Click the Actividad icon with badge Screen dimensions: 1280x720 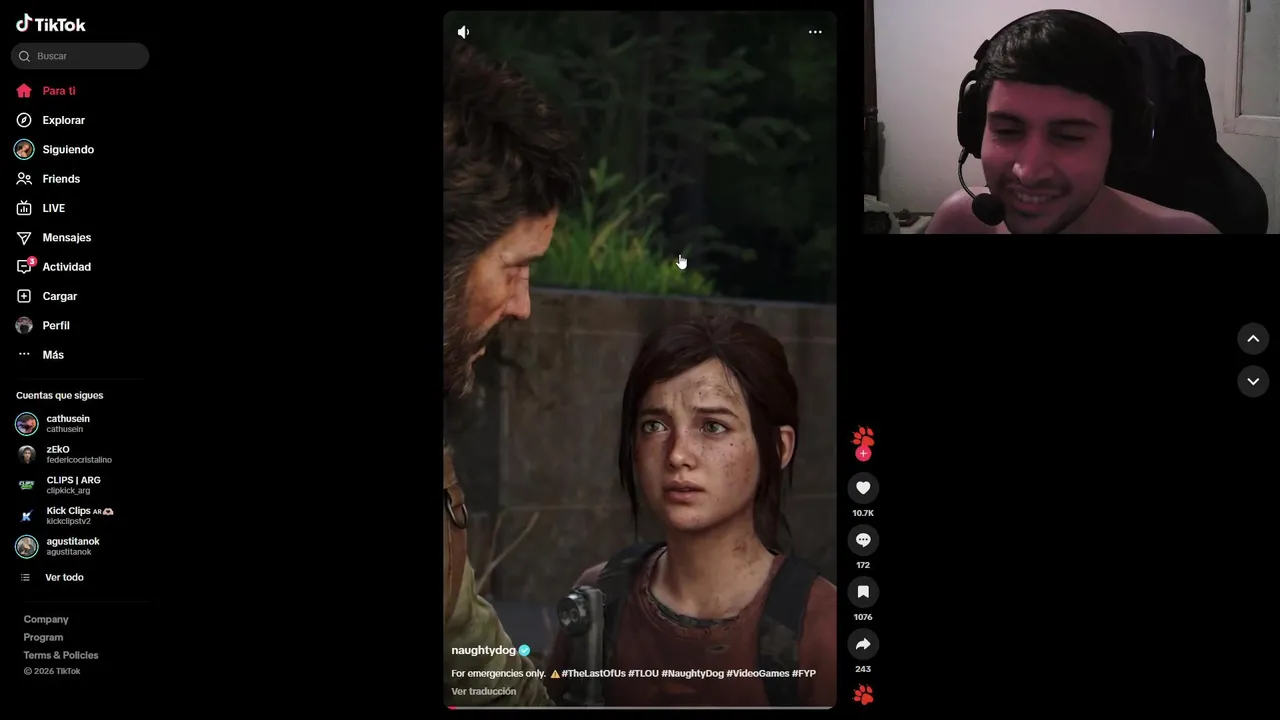(25, 266)
